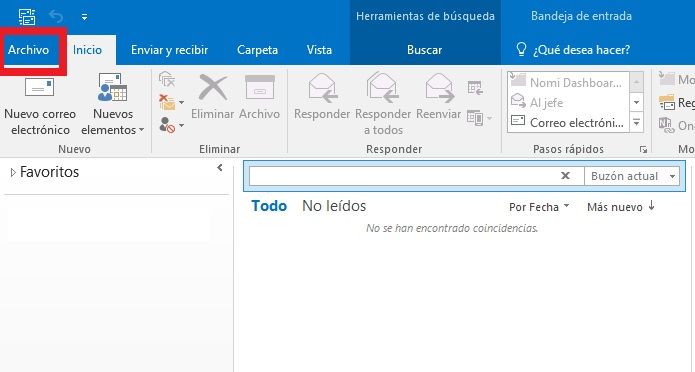695x372 pixels.
Task: Click the Reenviar icon
Action: click(x=439, y=88)
